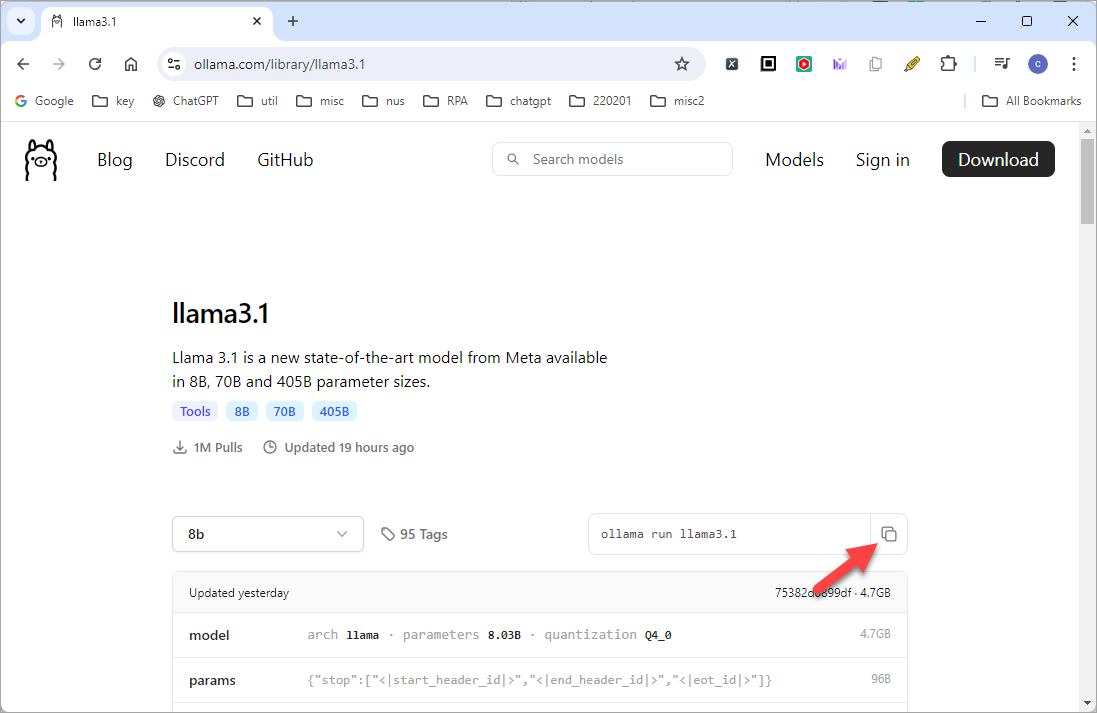Go to the GitHub link
Image resolution: width=1097 pixels, height=713 pixels.
tap(285, 160)
